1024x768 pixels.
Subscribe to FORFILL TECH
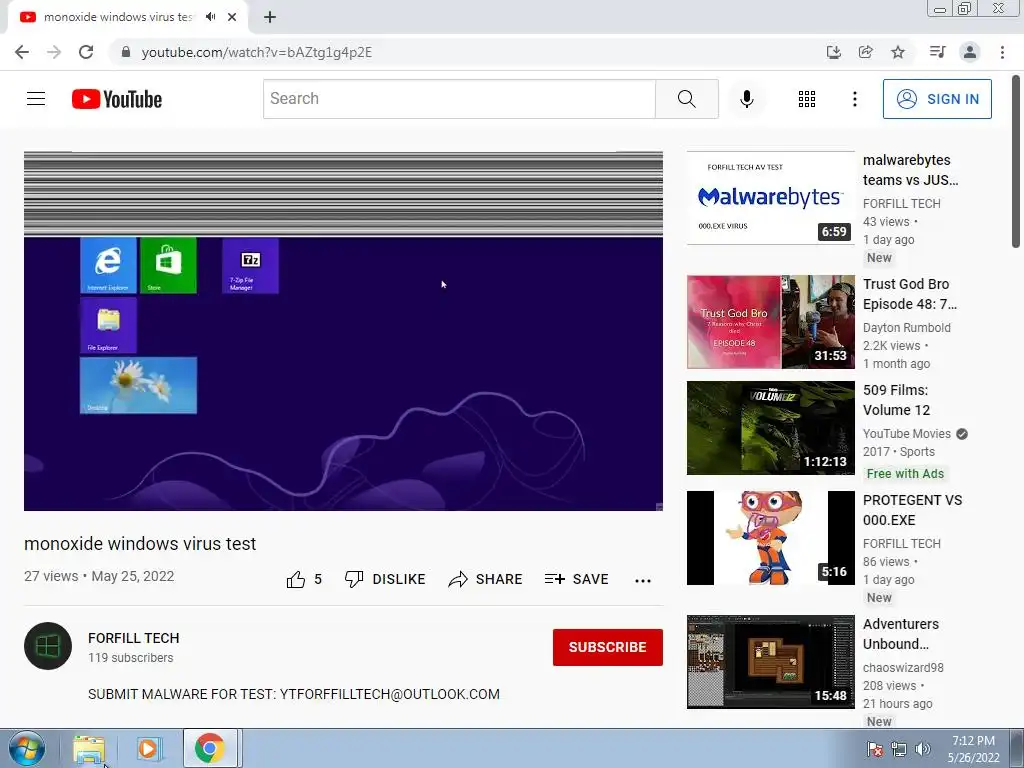[607, 647]
